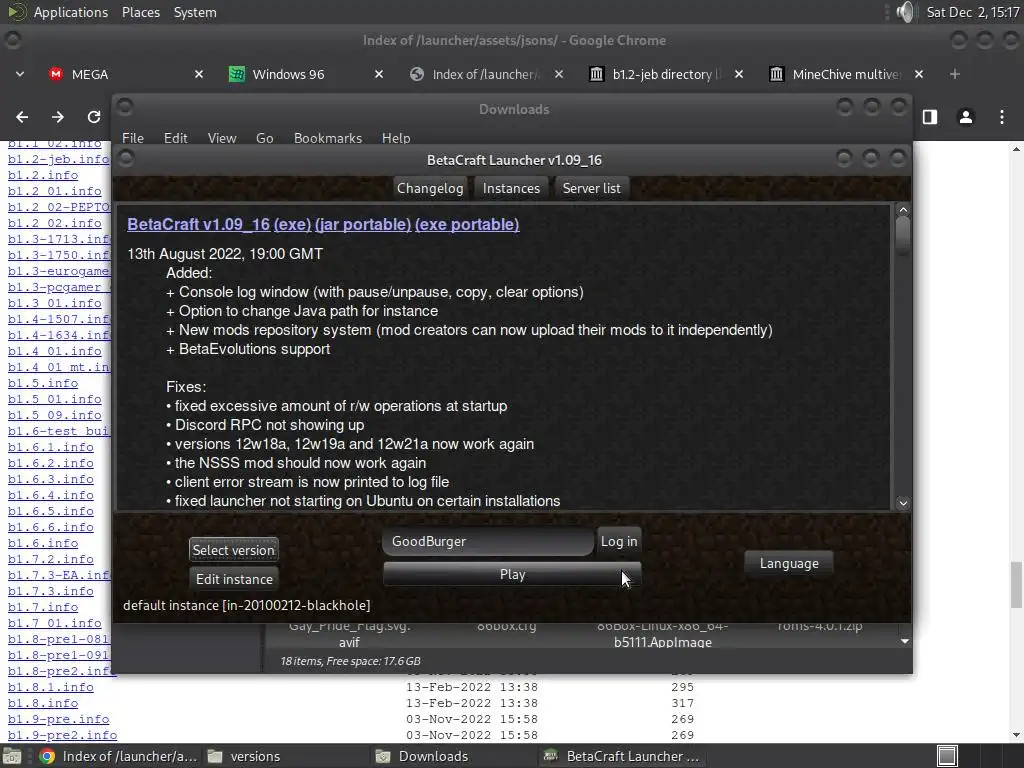The image size is (1024, 768).
Task: Switch to the Changelog tab
Action: point(430,188)
